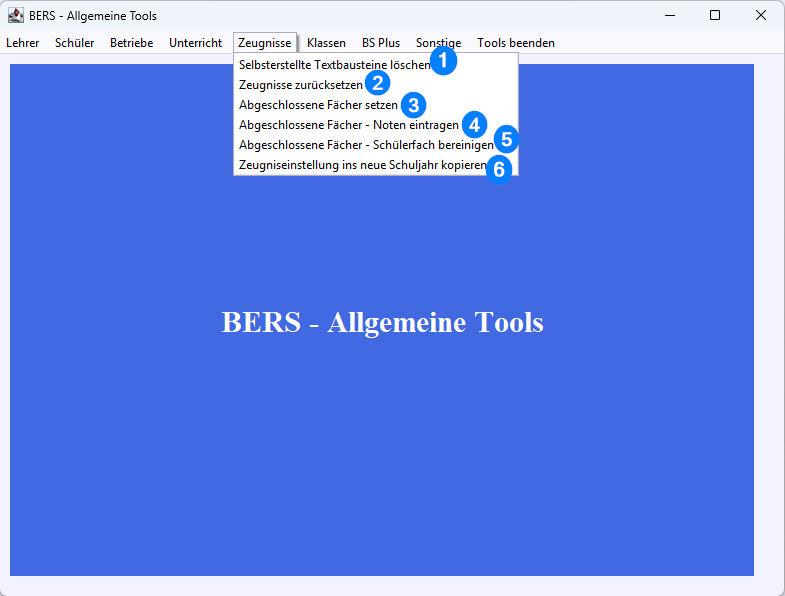Open the Unterricht menu

pyautogui.click(x=195, y=43)
